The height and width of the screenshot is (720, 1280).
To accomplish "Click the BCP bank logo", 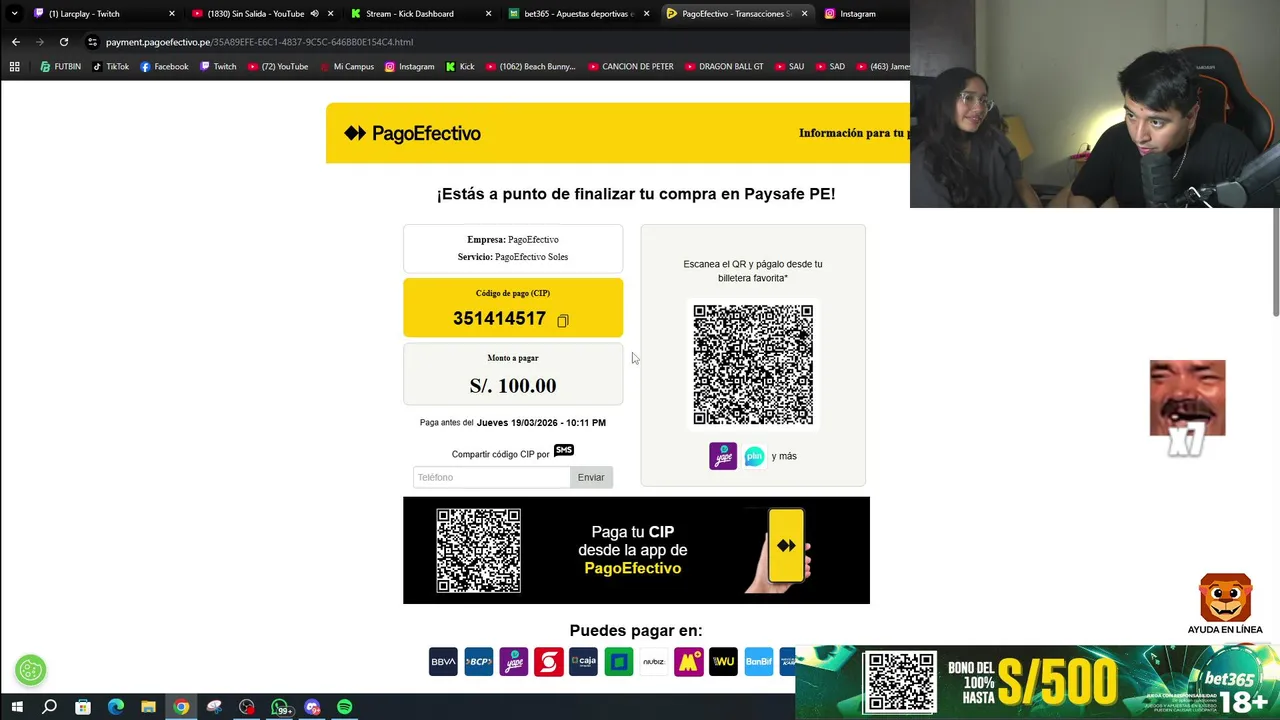I will [478, 662].
